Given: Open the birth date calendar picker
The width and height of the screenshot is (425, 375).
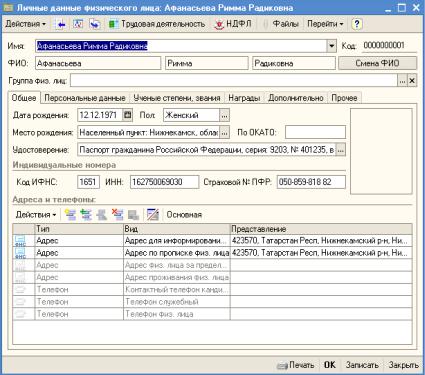Looking at the screenshot, I should point(127,115).
